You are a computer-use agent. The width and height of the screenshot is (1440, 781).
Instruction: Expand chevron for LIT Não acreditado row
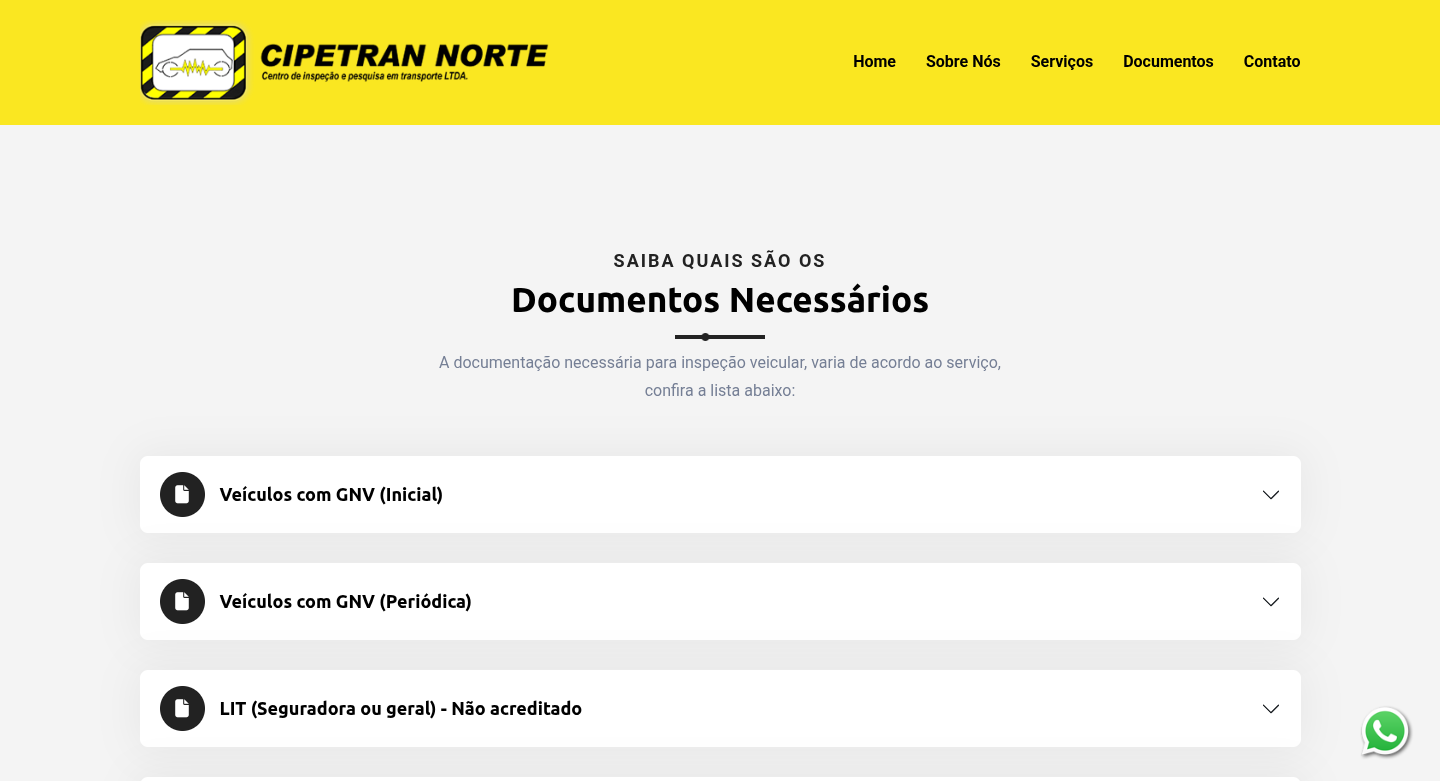[1271, 709]
